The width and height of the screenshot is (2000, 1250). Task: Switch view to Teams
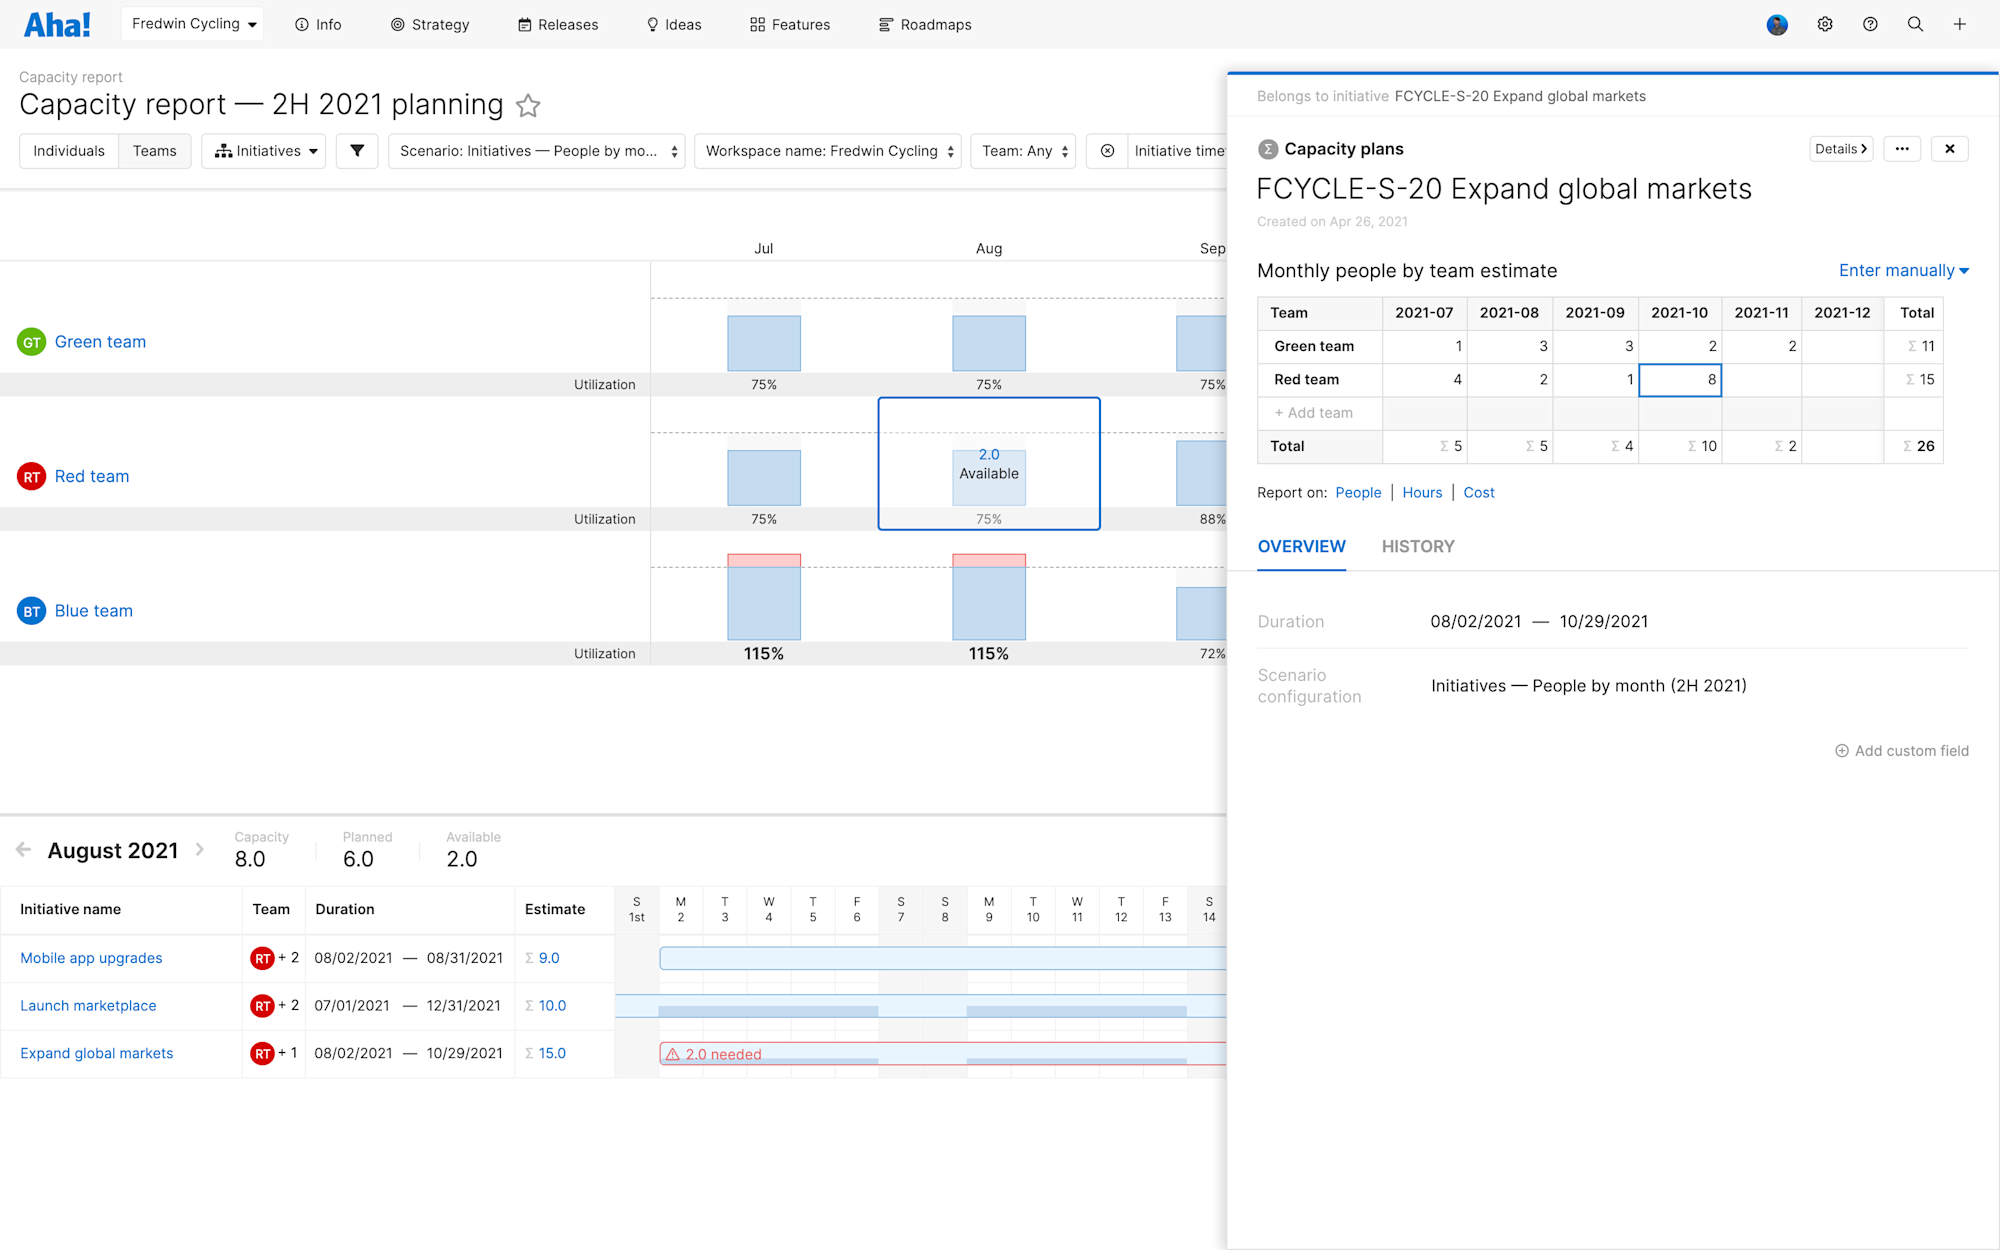click(155, 151)
